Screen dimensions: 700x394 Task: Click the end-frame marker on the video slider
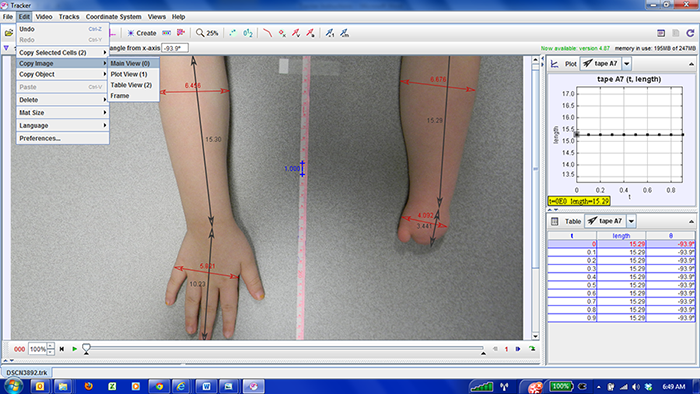483,353
